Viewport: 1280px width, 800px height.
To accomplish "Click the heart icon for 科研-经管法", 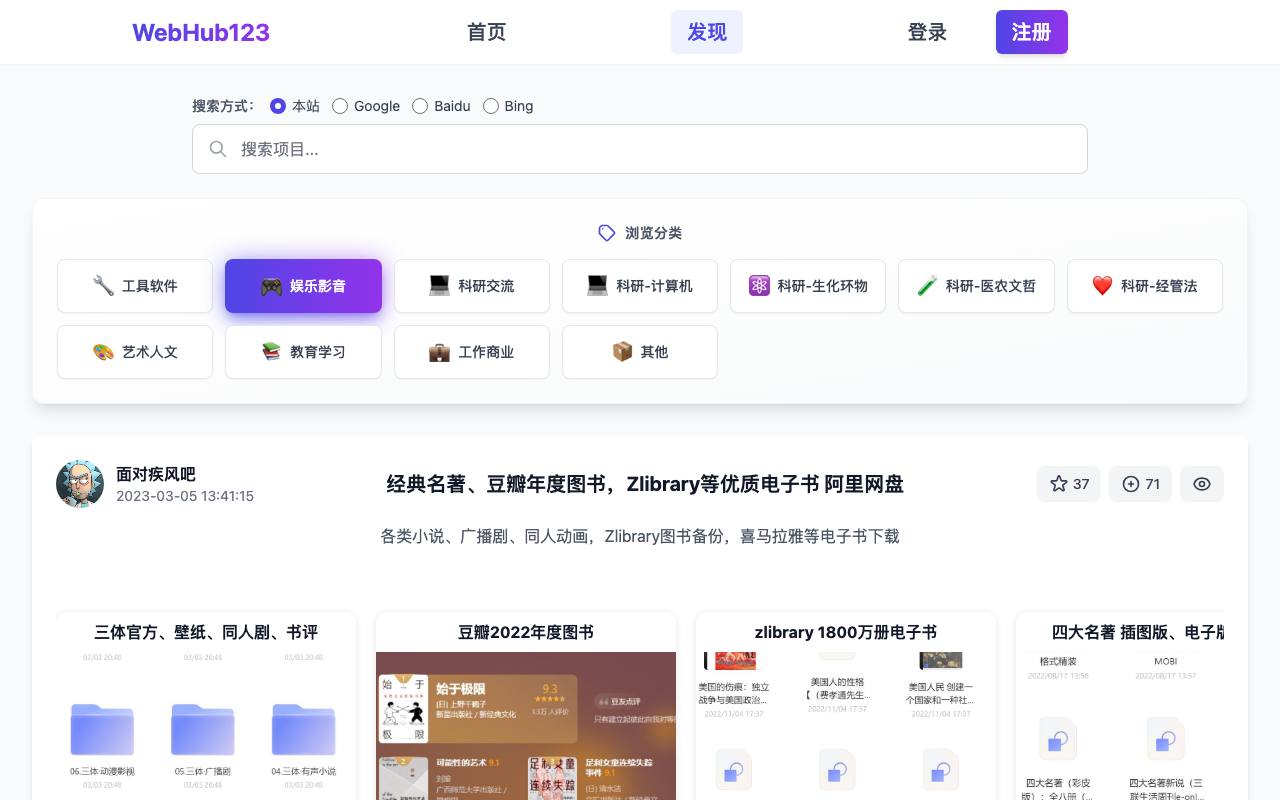I will [x=1102, y=286].
